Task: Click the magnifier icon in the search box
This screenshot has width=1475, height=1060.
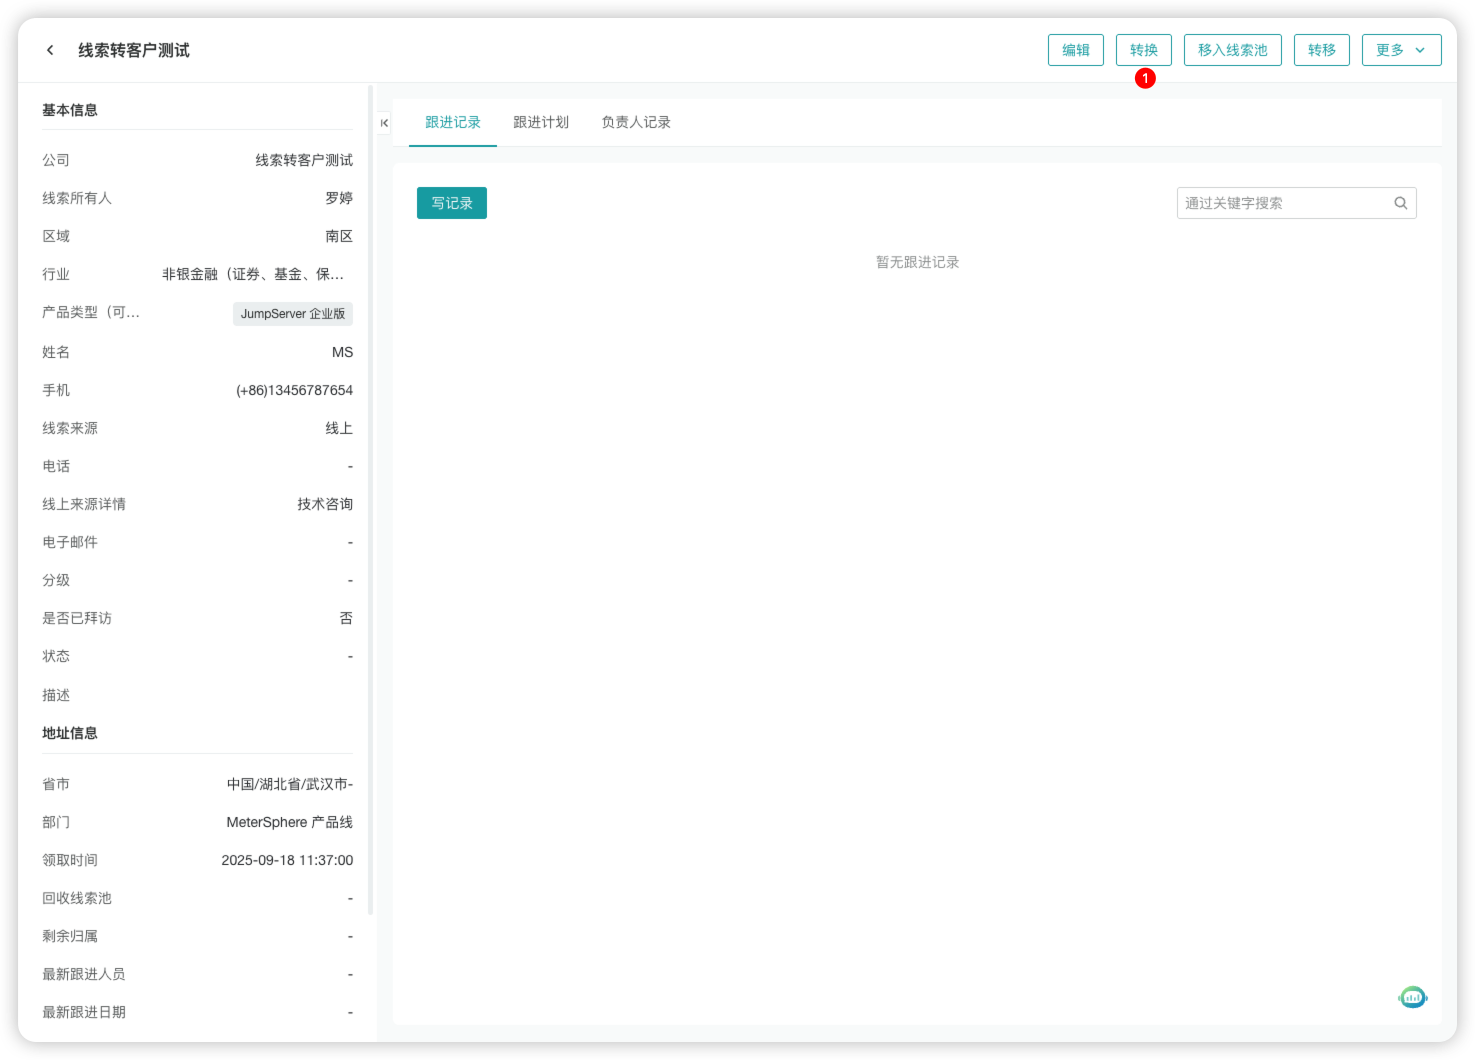Action: click(1399, 202)
